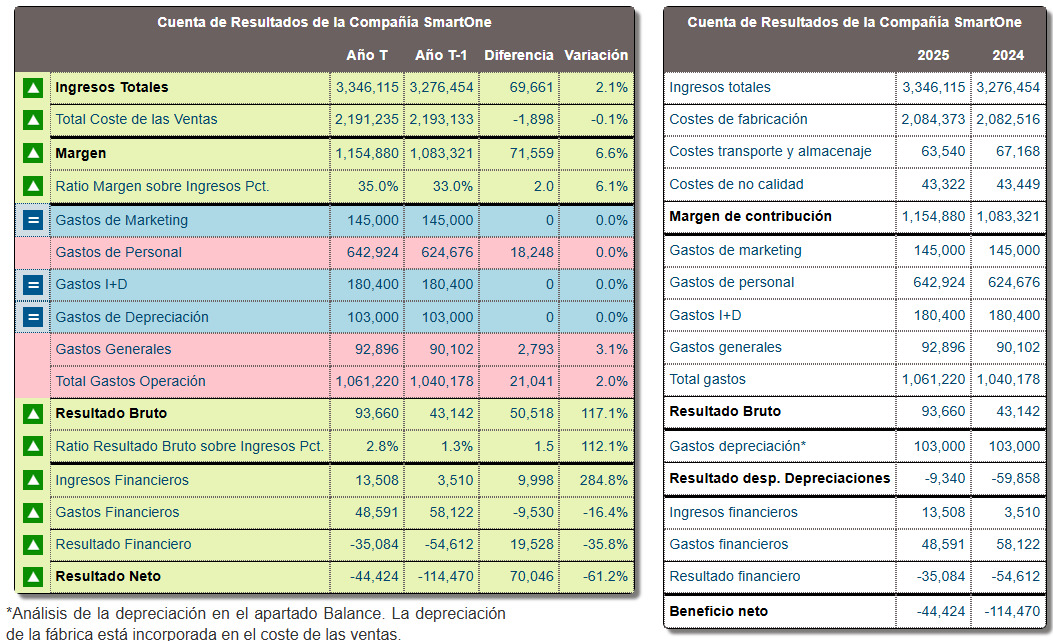Click 'Costes de fabricación' label in right table
1053x641 pixels.
click(x=738, y=120)
